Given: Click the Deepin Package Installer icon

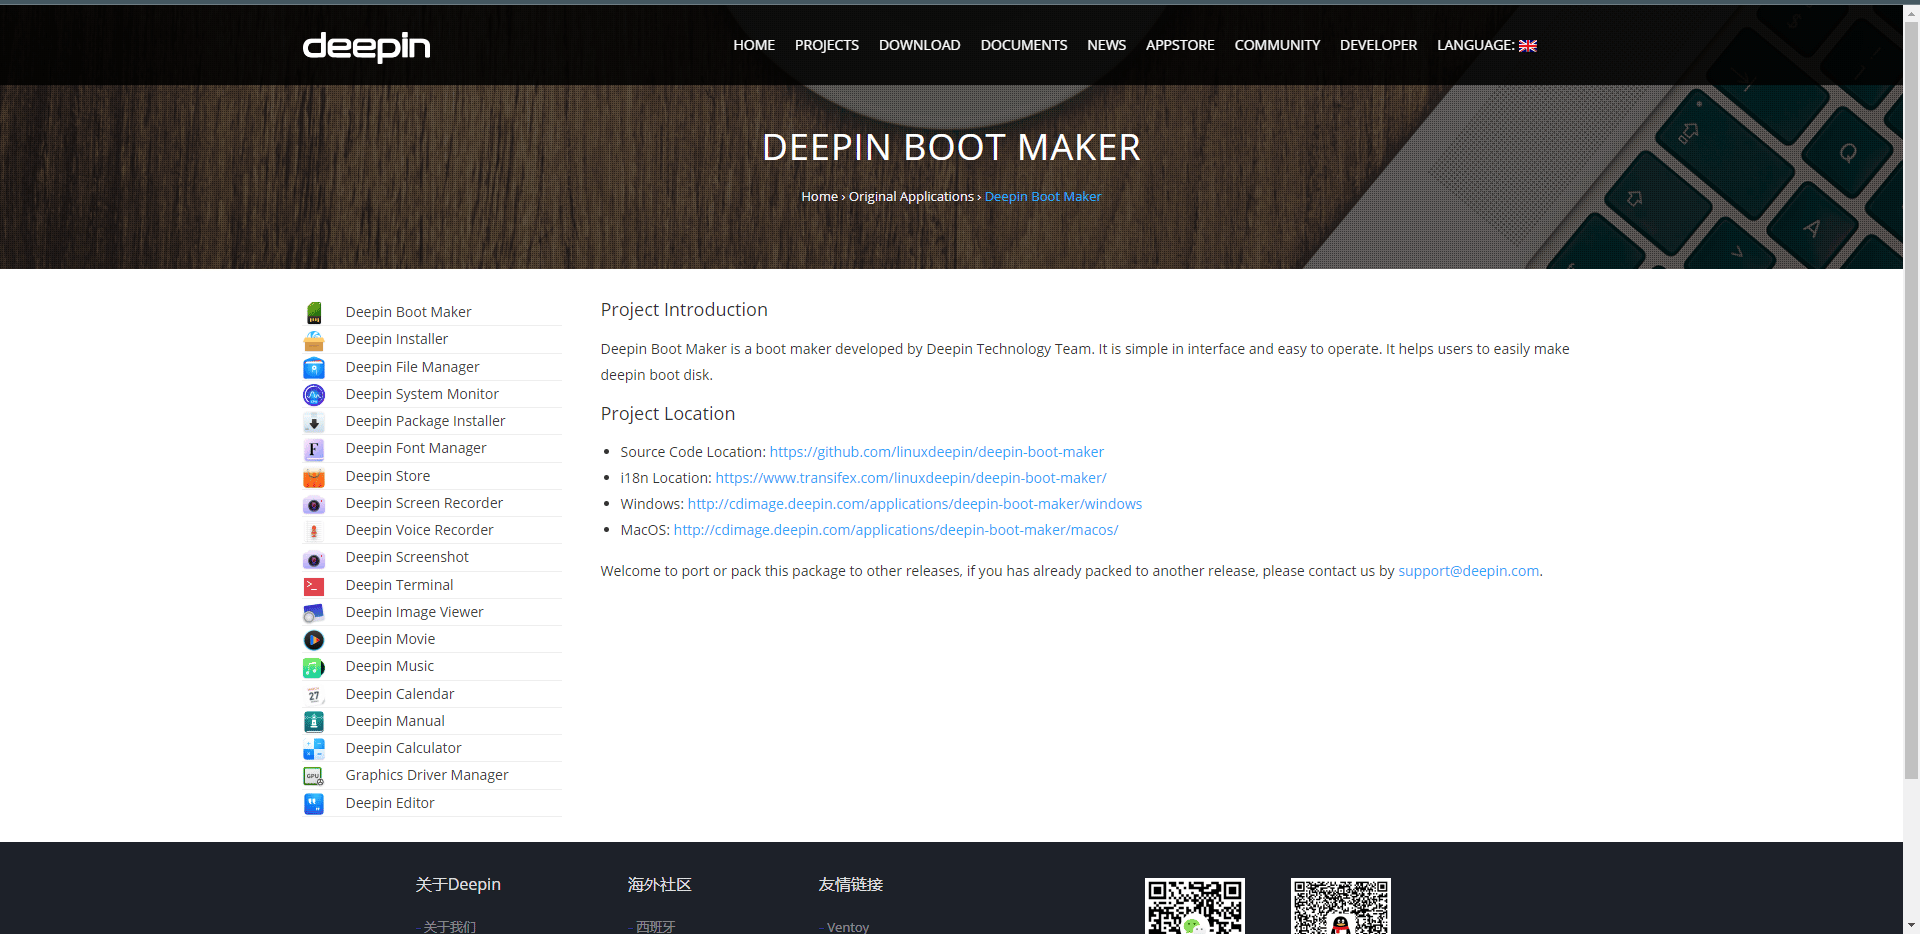Looking at the screenshot, I should coord(314,422).
